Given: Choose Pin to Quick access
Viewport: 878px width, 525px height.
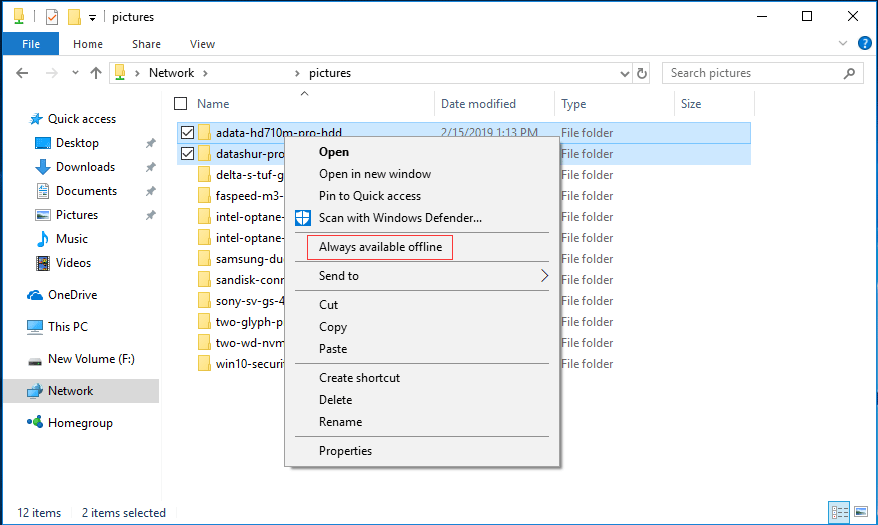Looking at the screenshot, I should (x=370, y=196).
